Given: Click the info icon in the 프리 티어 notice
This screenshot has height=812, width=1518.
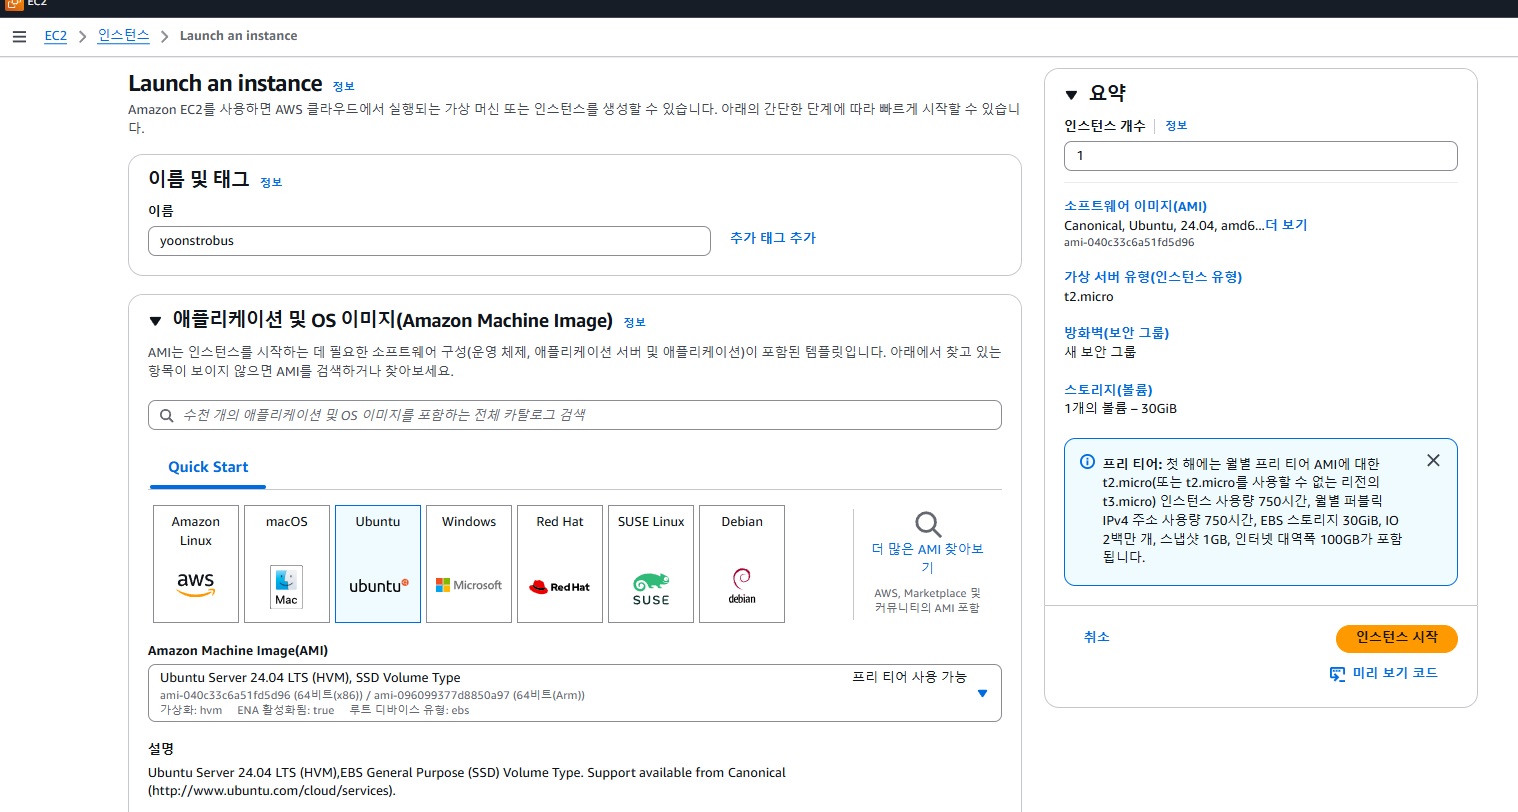Looking at the screenshot, I should click(x=1087, y=462).
